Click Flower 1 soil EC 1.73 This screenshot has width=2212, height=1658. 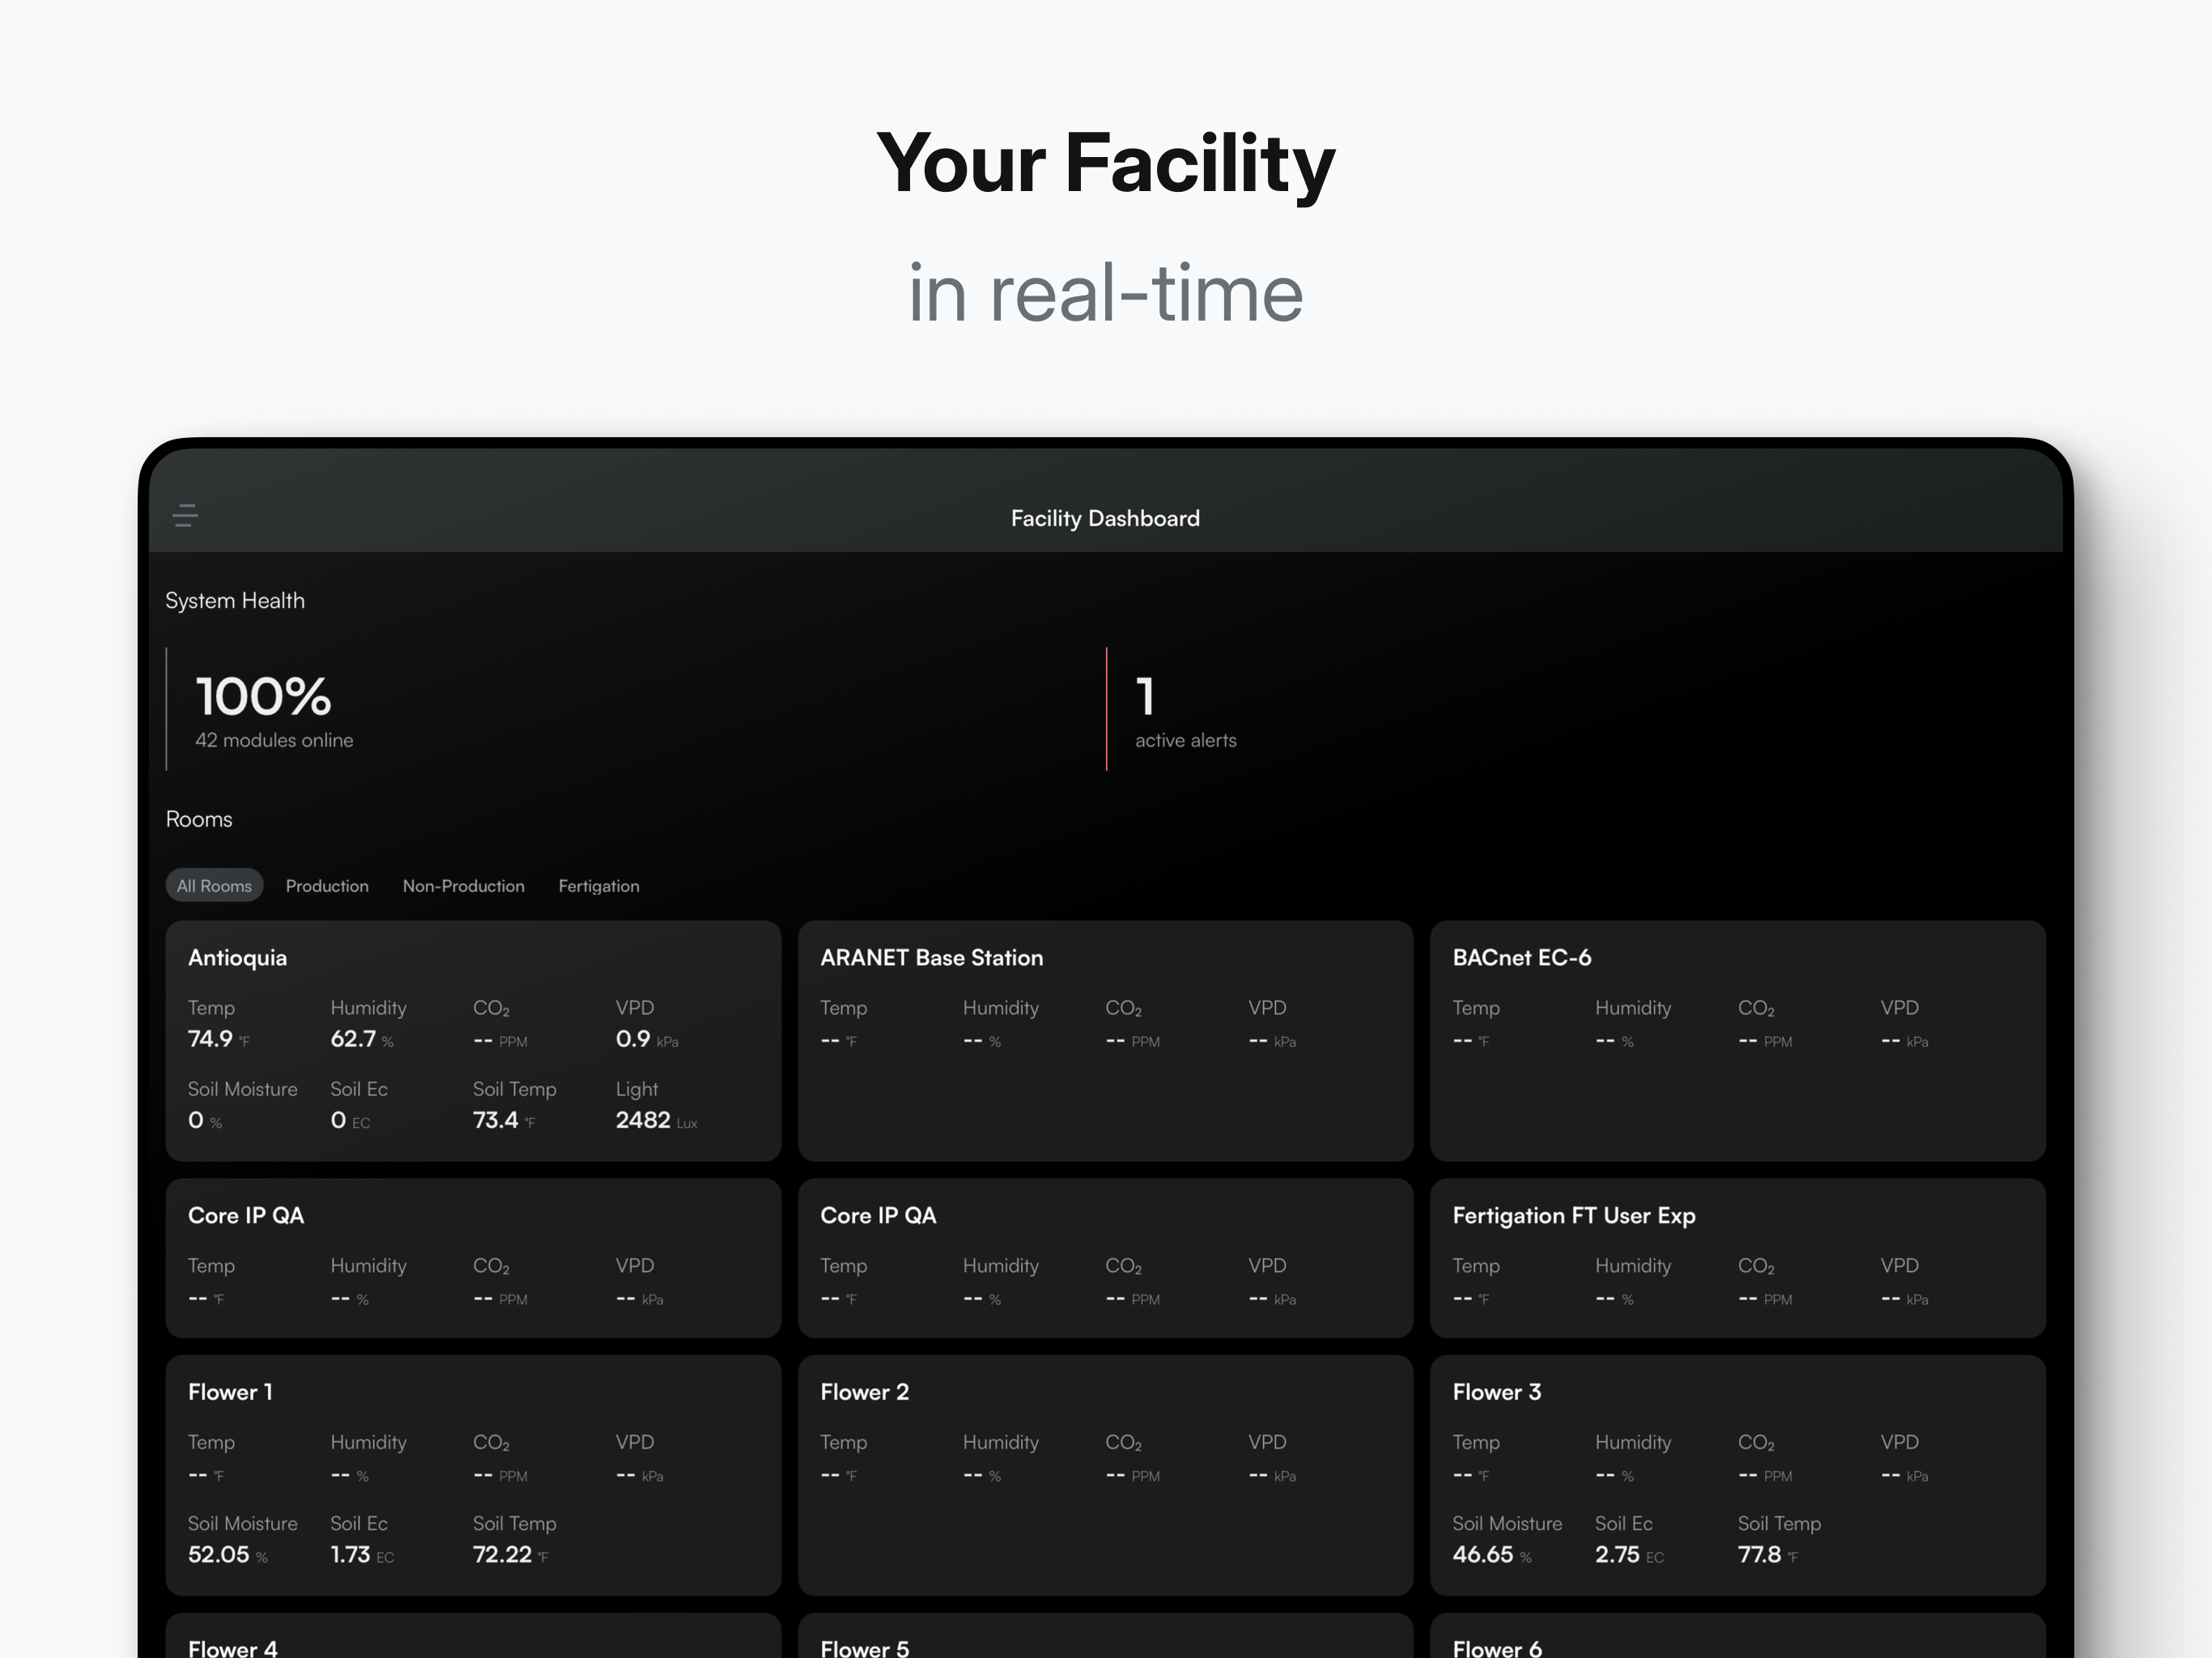[x=350, y=1554]
